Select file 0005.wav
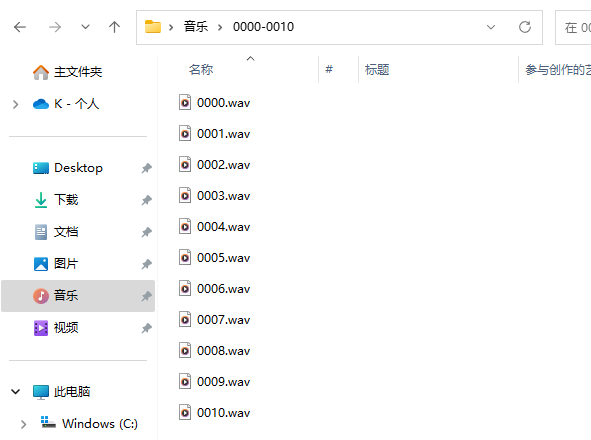Image resolution: width=591 pixels, height=440 pixels. coord(224,258)
